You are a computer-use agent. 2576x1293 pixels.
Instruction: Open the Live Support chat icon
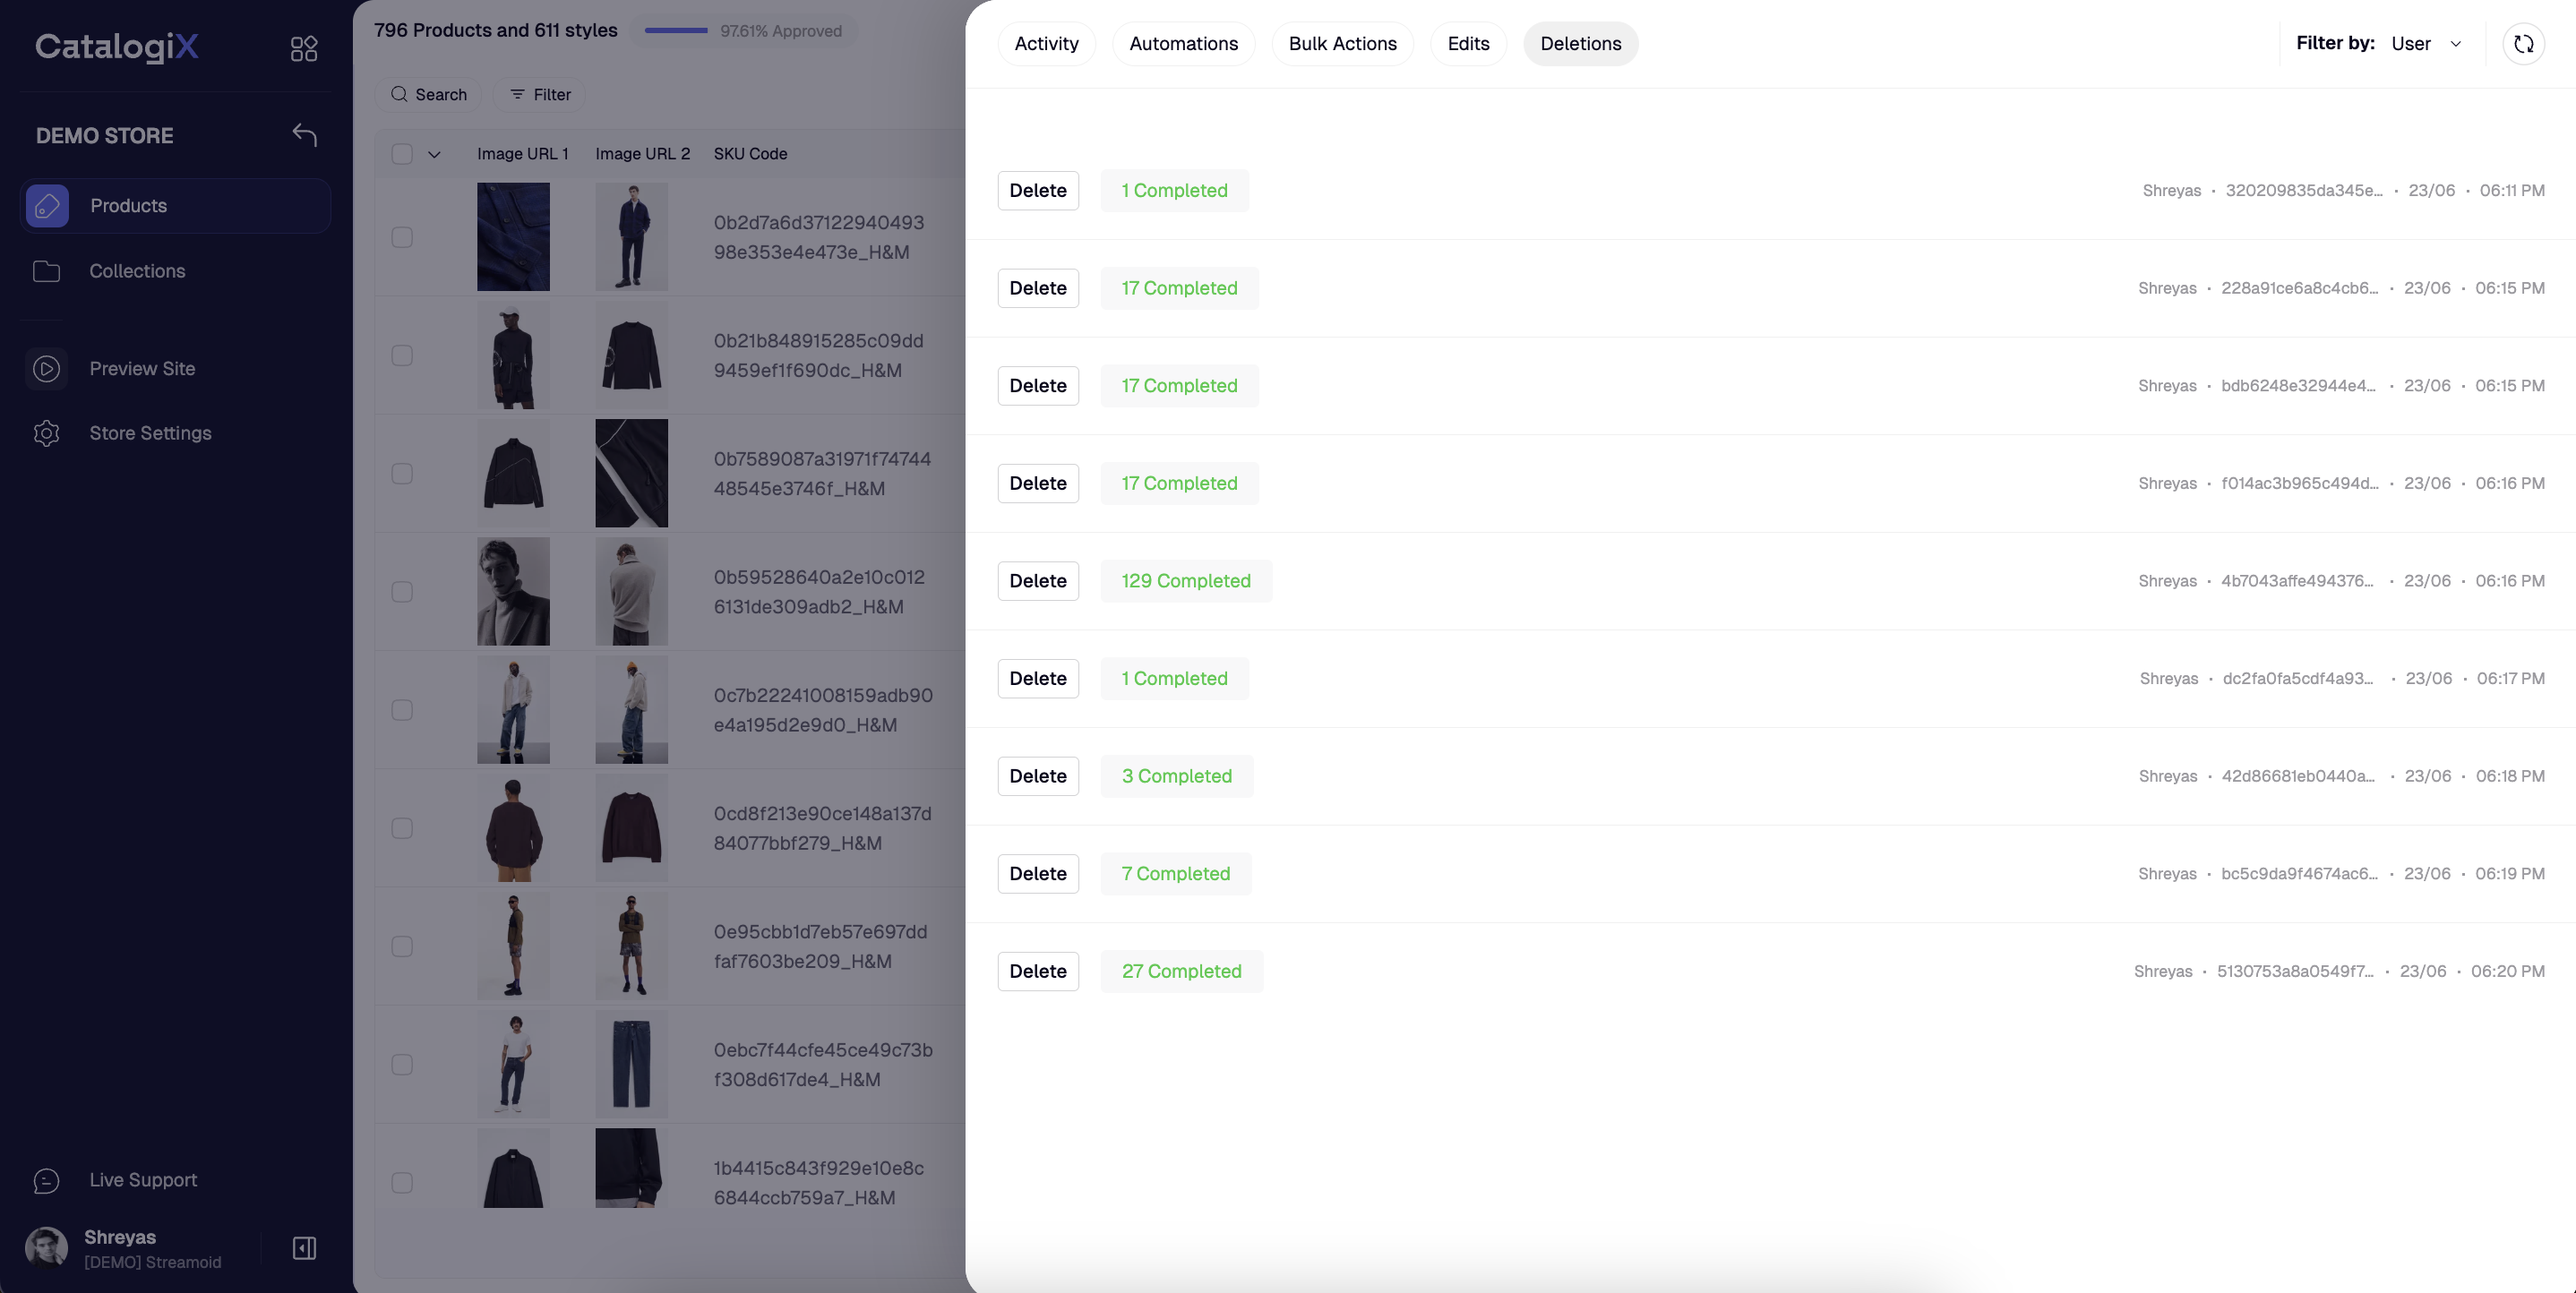46,1180
